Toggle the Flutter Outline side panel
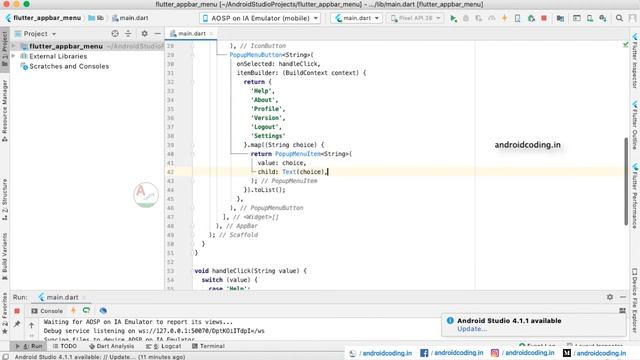 635,125
